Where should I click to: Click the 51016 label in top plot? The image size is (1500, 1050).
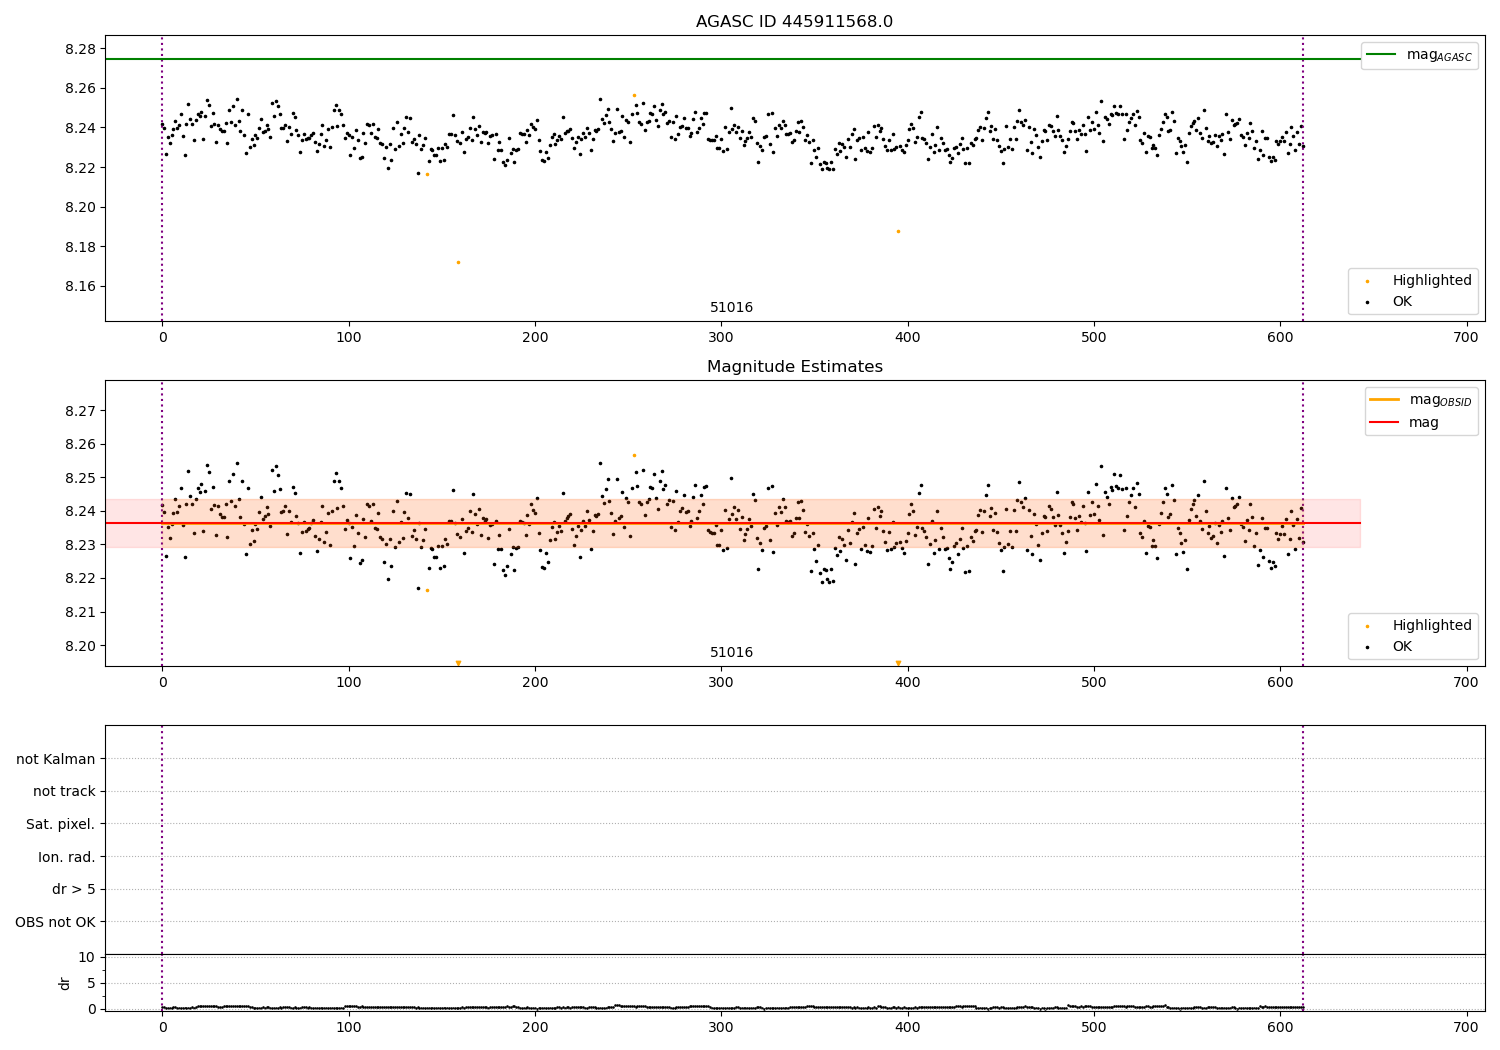coord(731,308)
